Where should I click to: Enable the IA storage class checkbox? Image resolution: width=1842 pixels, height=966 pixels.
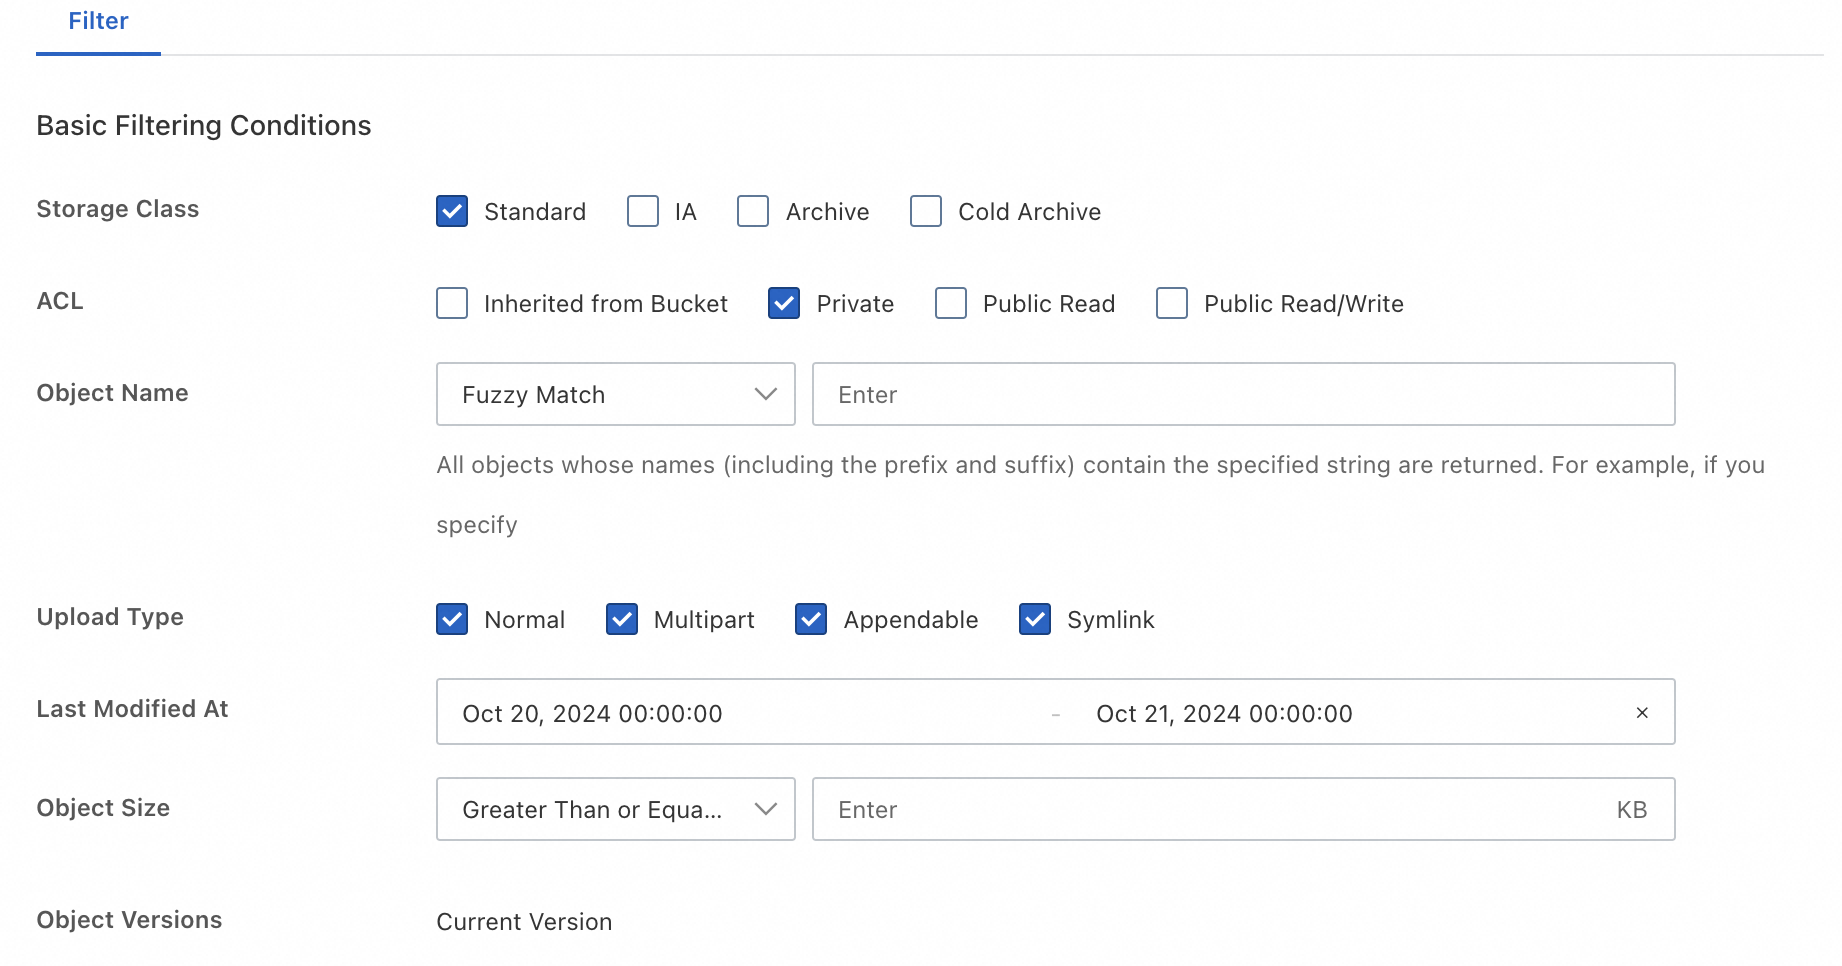[x=643, y=211]
